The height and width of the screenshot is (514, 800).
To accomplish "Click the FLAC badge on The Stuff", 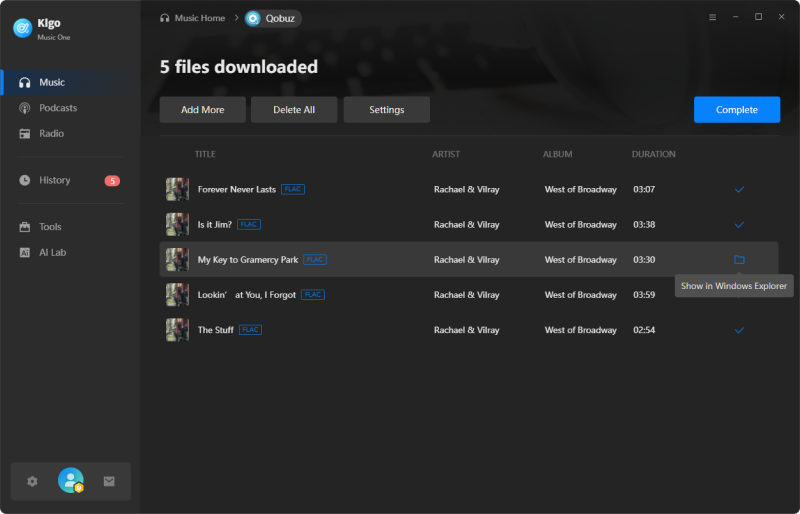I will [251, 330].
